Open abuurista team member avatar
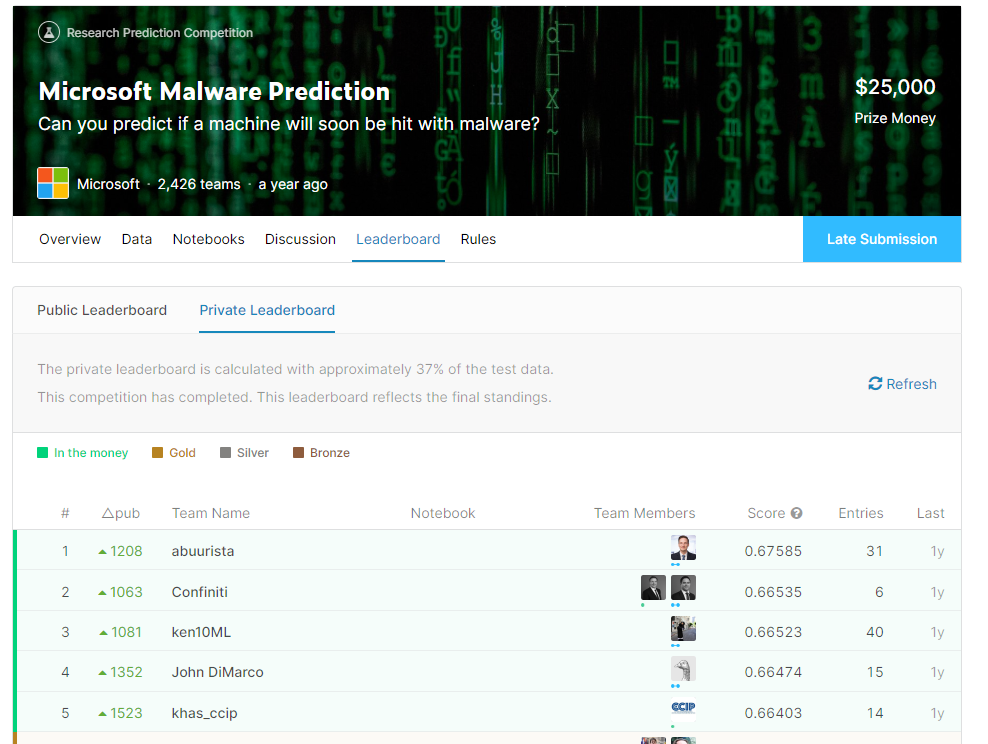This screenshot has width=988, height=744. (x=683, y=547)
